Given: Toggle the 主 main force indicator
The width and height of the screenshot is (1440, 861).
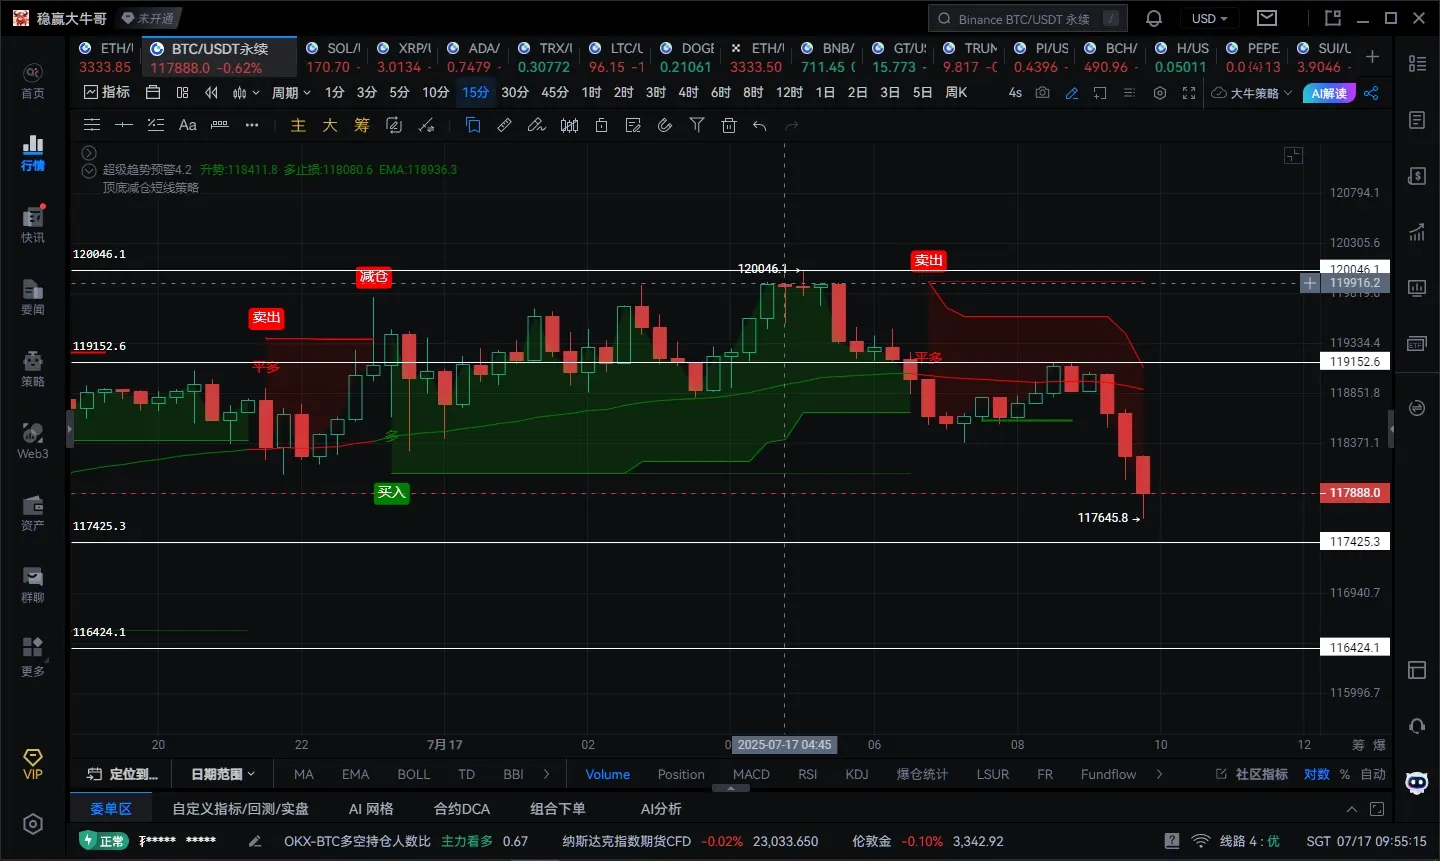Looking at the screenshot, I should (x=298, y=125).
